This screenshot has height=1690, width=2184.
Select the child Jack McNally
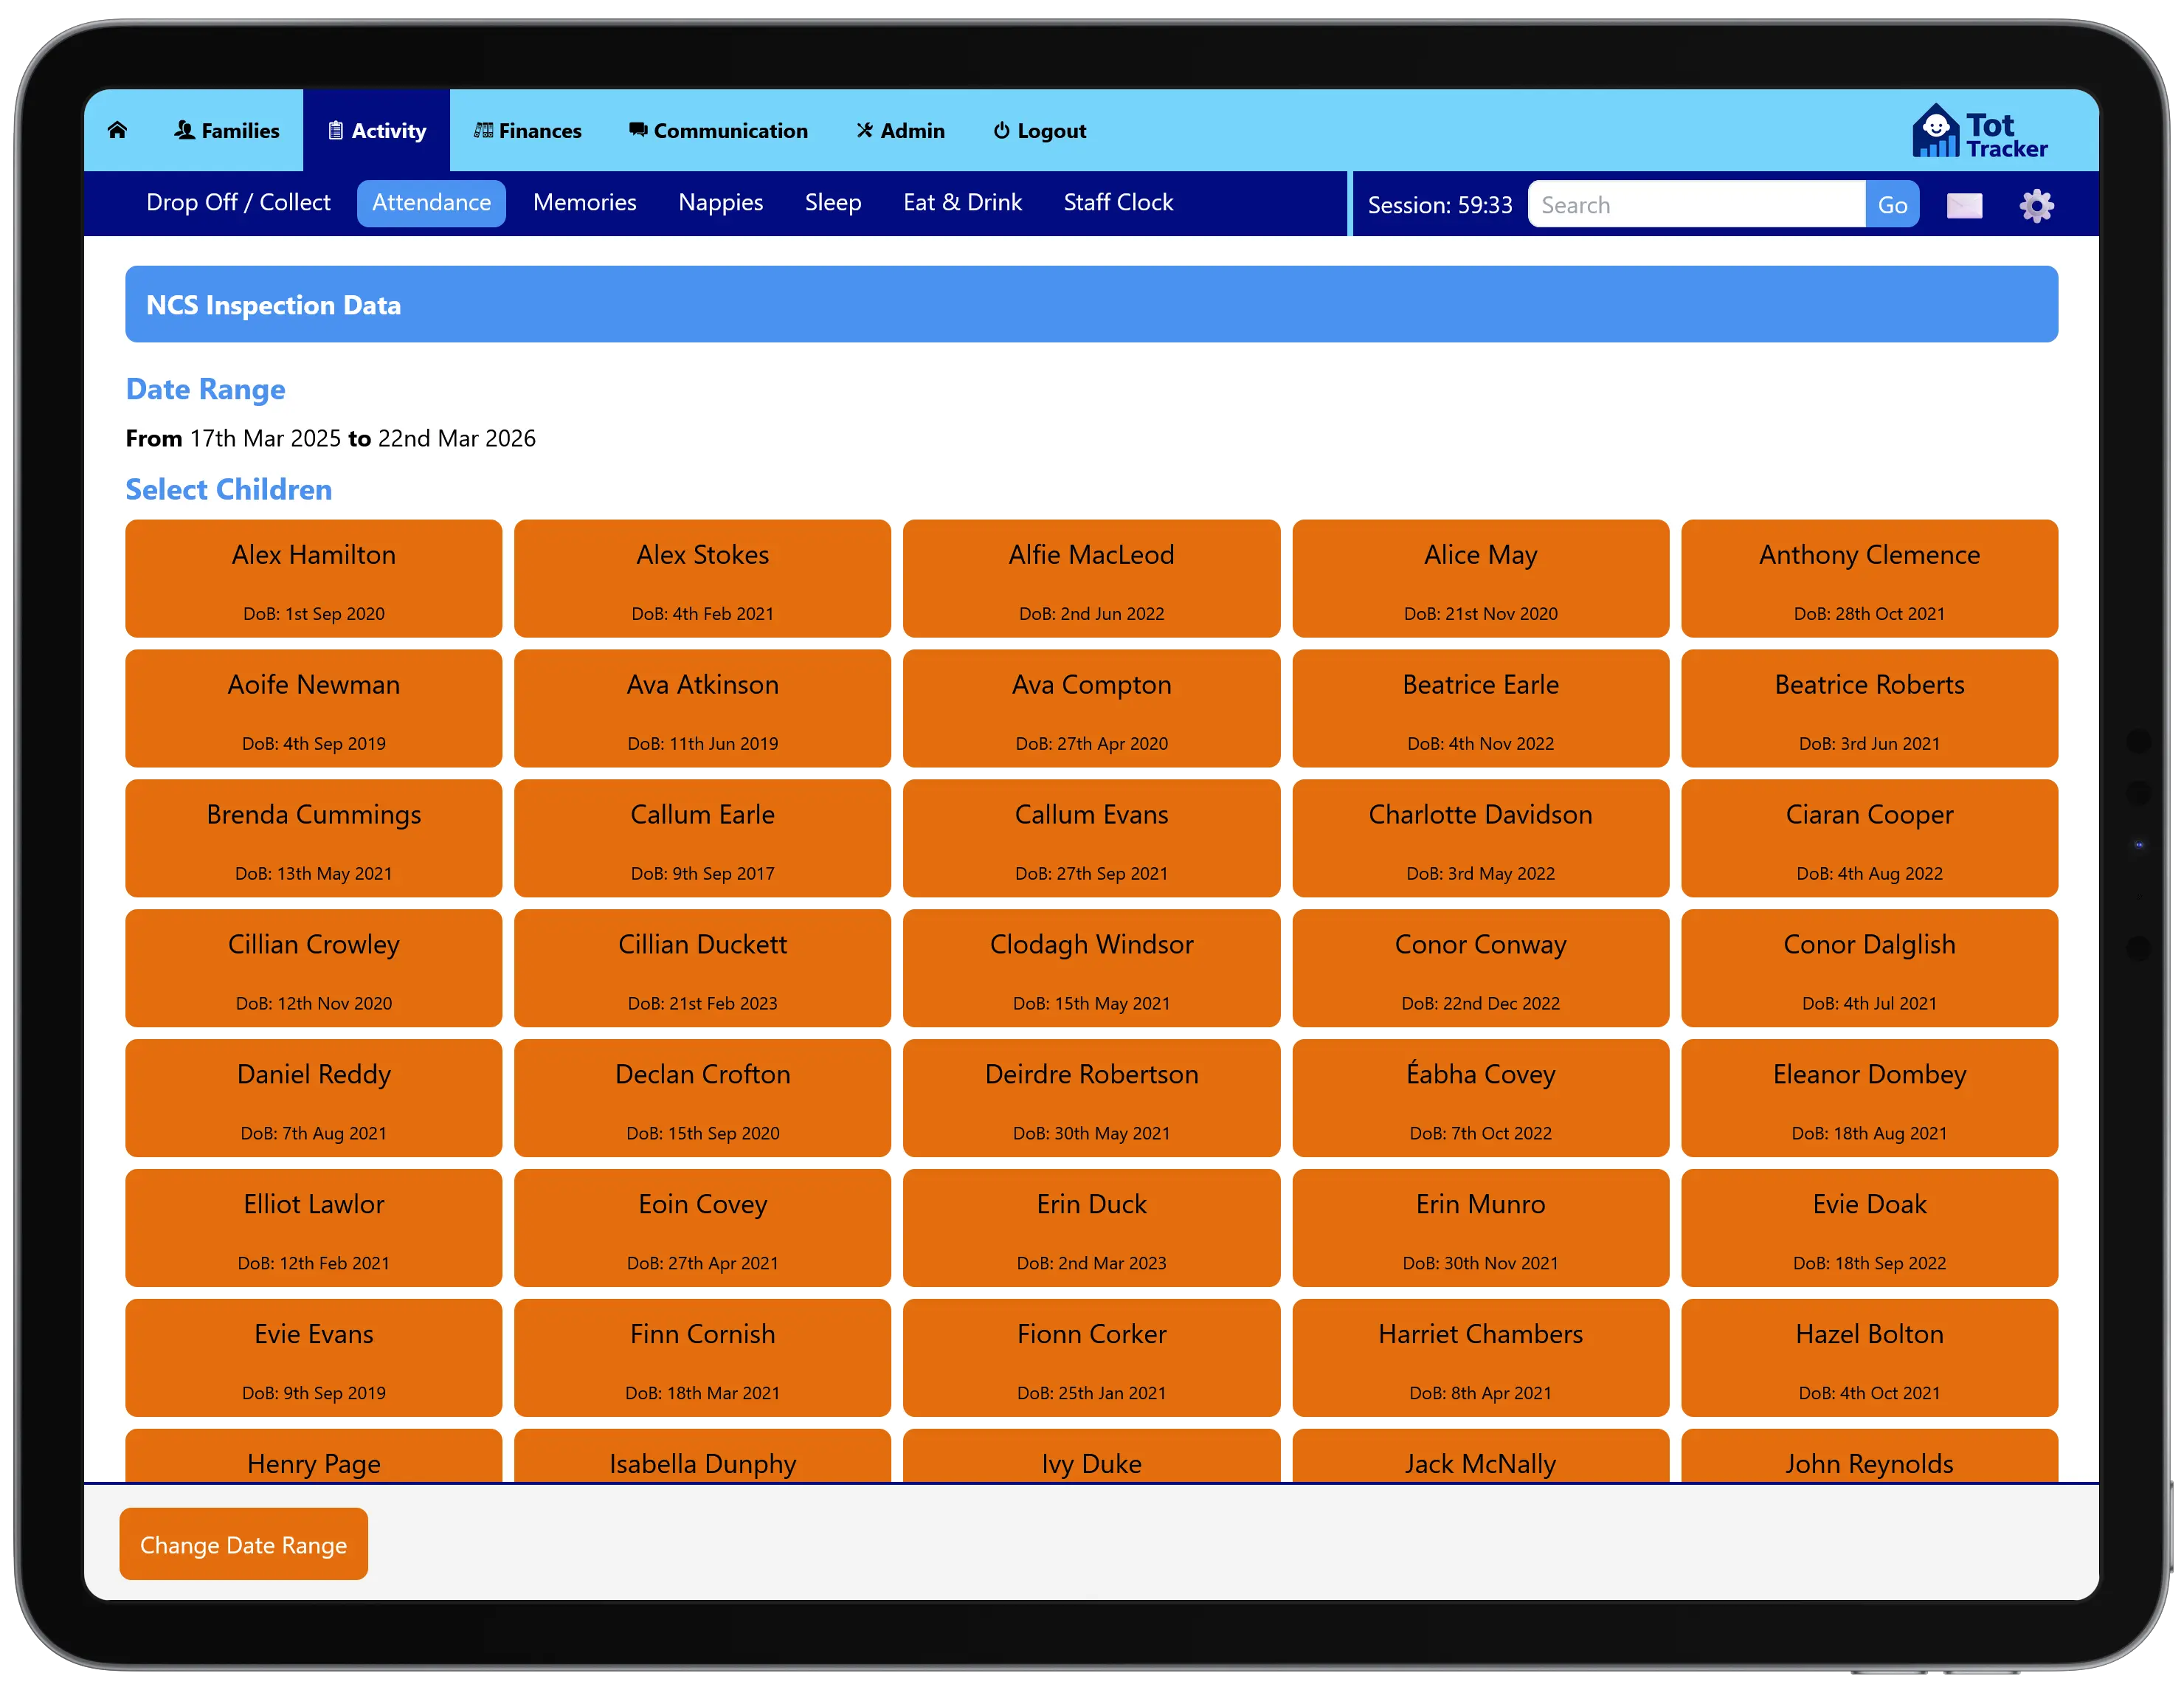(1481, 1463)
